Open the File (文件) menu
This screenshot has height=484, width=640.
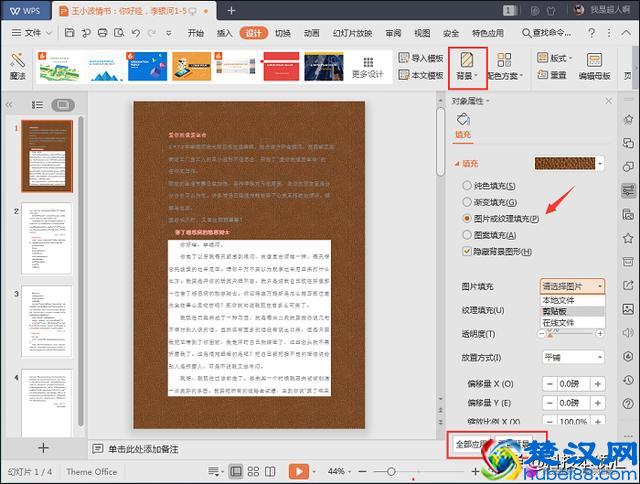click(31, 33)
